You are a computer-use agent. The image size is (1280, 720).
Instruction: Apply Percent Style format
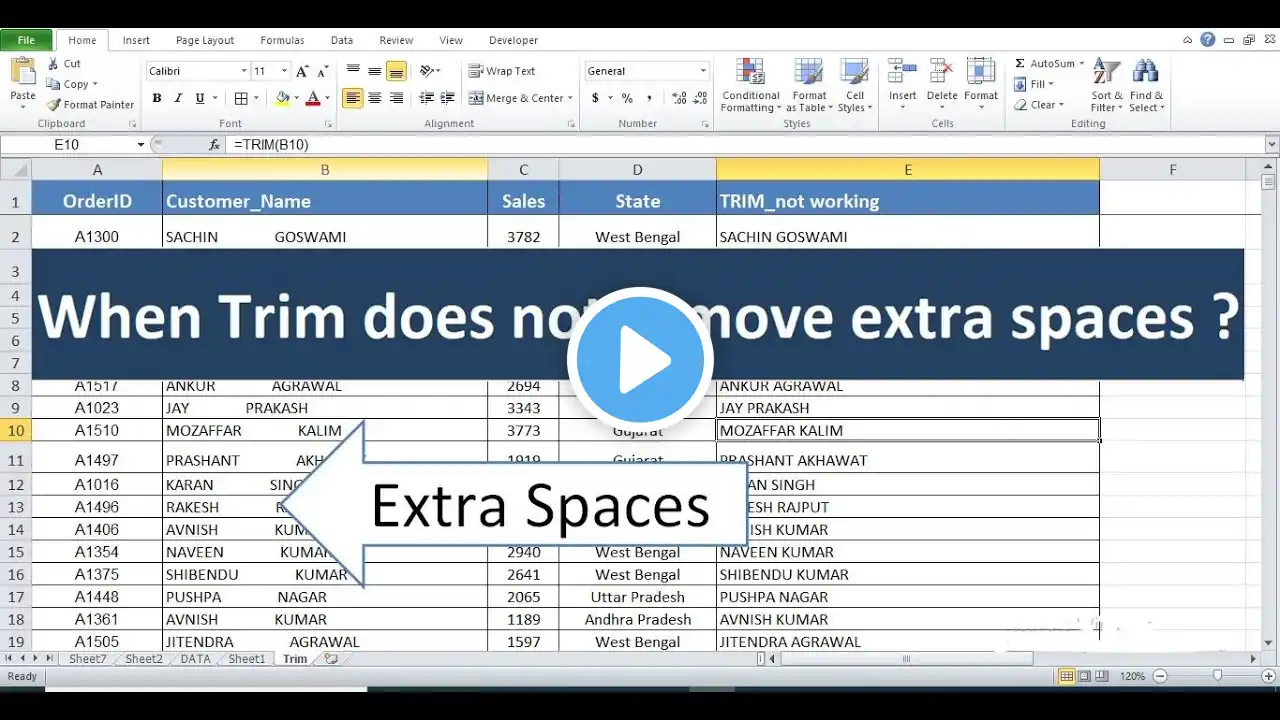(627, 98)
